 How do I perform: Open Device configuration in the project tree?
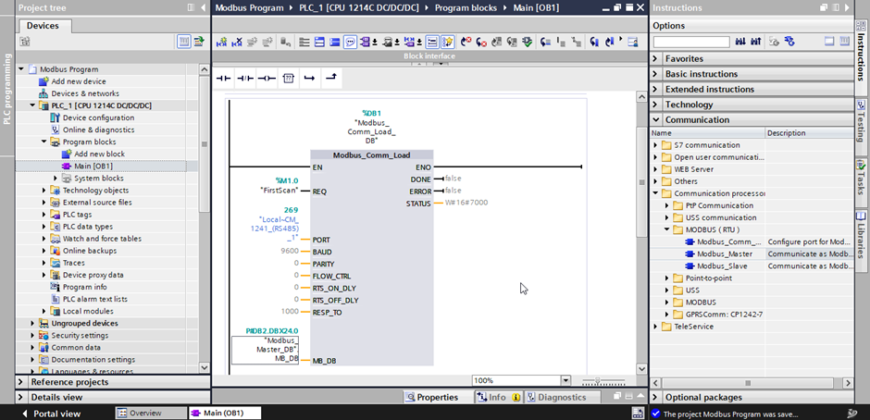[x=98, y=117]
